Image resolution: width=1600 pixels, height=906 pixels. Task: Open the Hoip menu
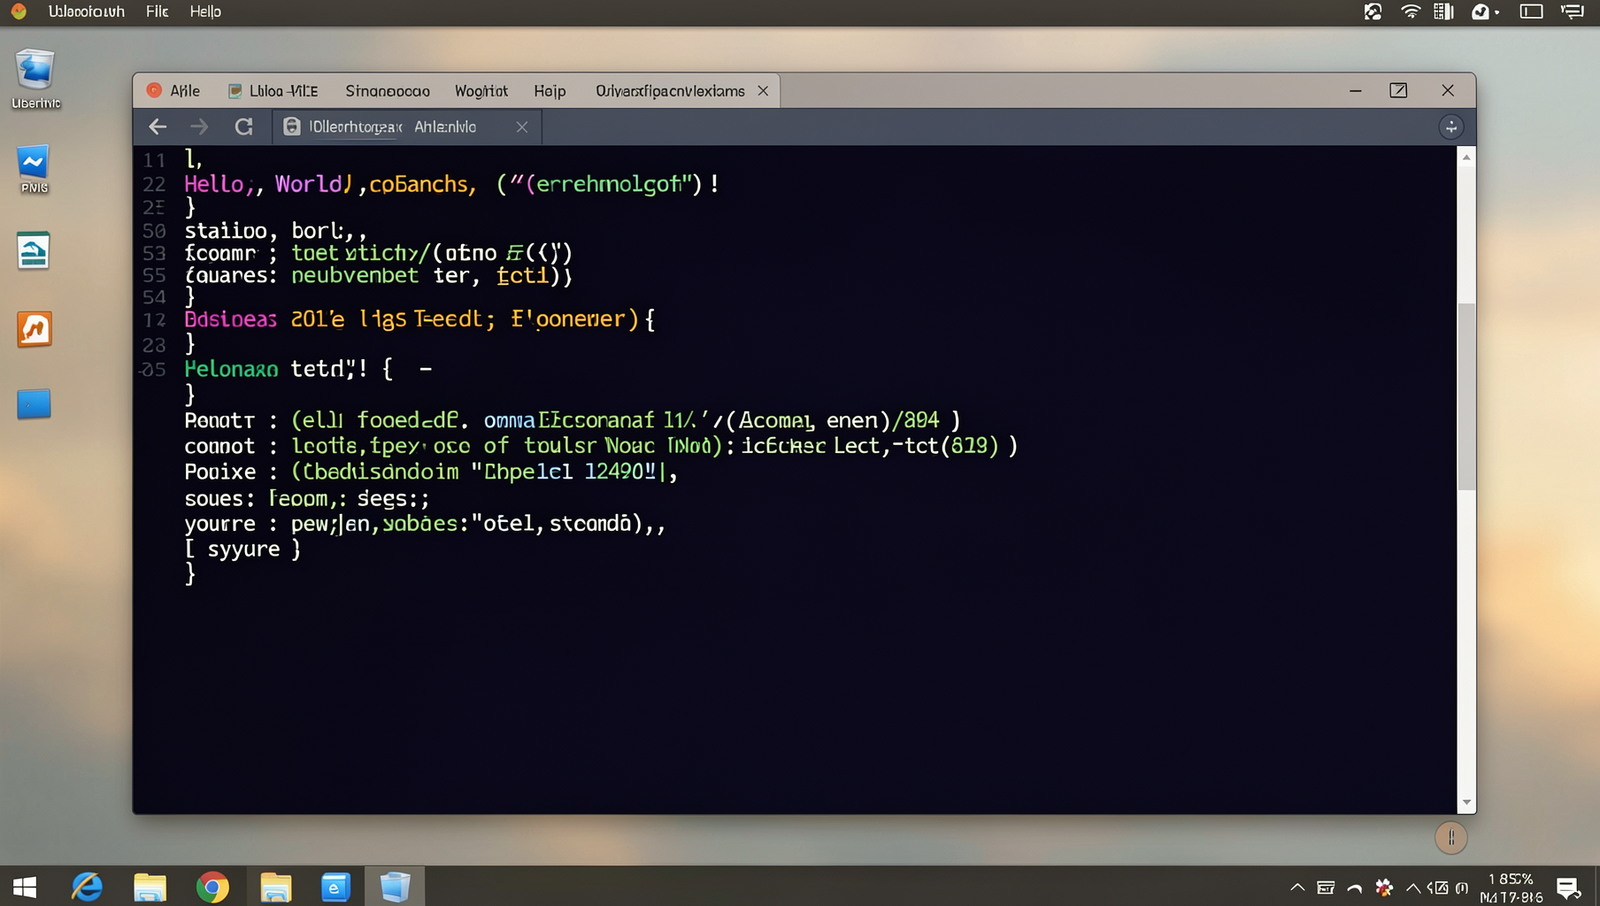point(550,91)
